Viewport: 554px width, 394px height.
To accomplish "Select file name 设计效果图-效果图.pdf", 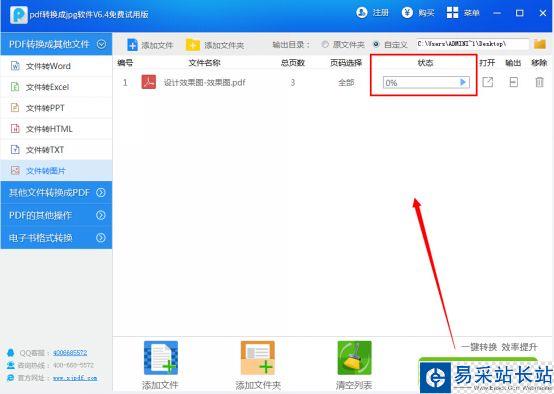I will click(x=204, y=83).
